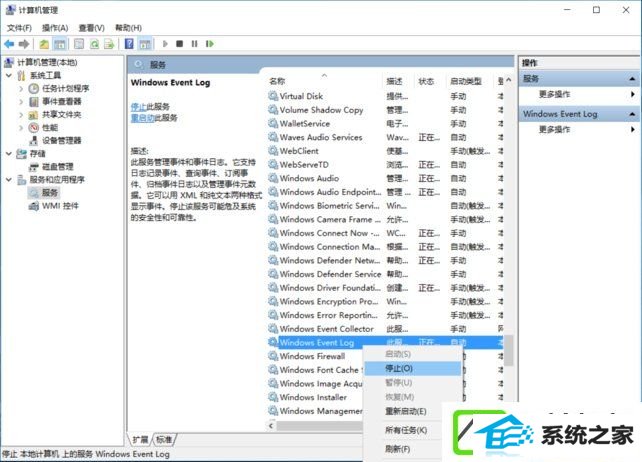The width and height of the screenshot is (642, 462).
Task: Click the Properties toolbar icon
Action: coord(79,44)
